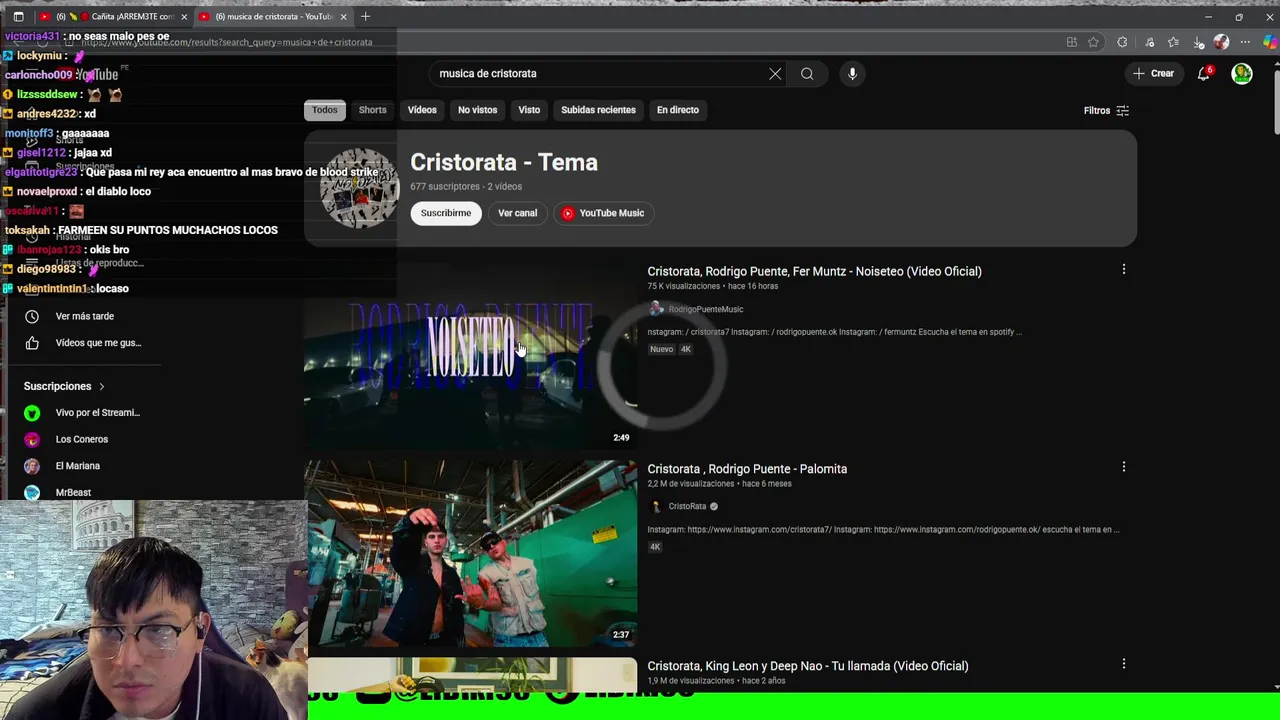Open Edge downloads icon
Screen dimensions: 1280x720
coord(1198,42)
